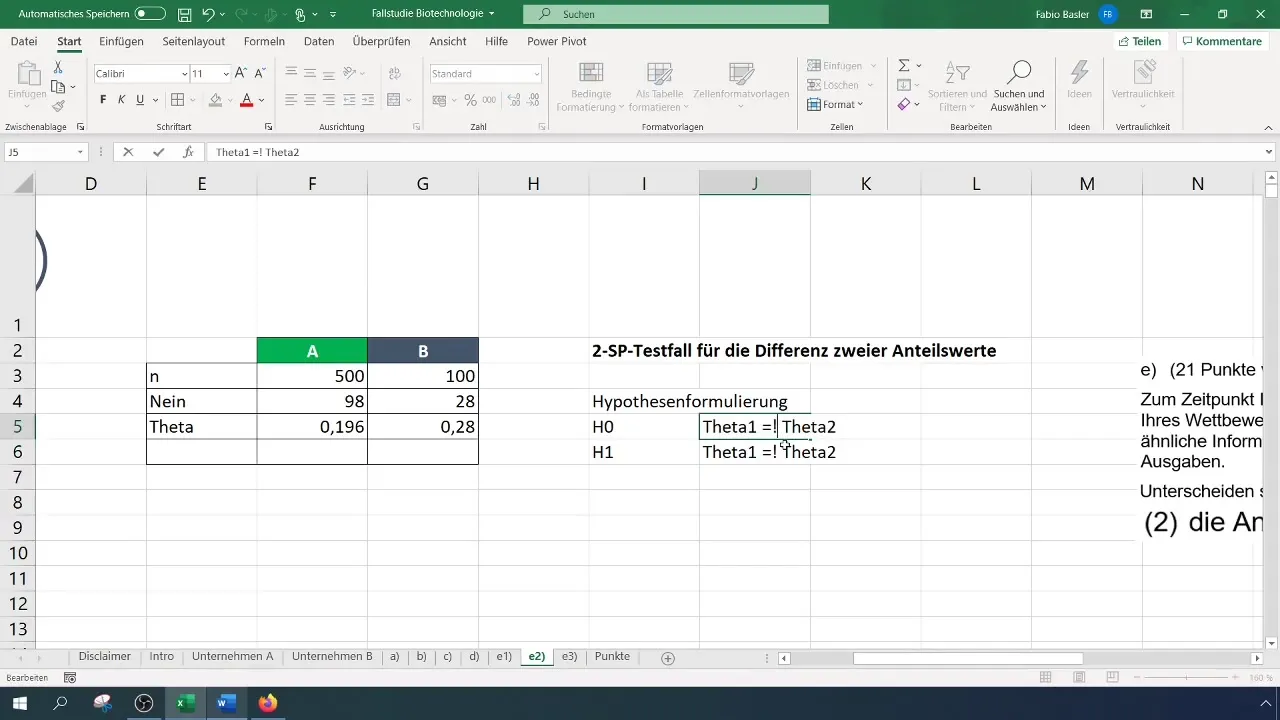Click the Name Box showing J5

45,152
